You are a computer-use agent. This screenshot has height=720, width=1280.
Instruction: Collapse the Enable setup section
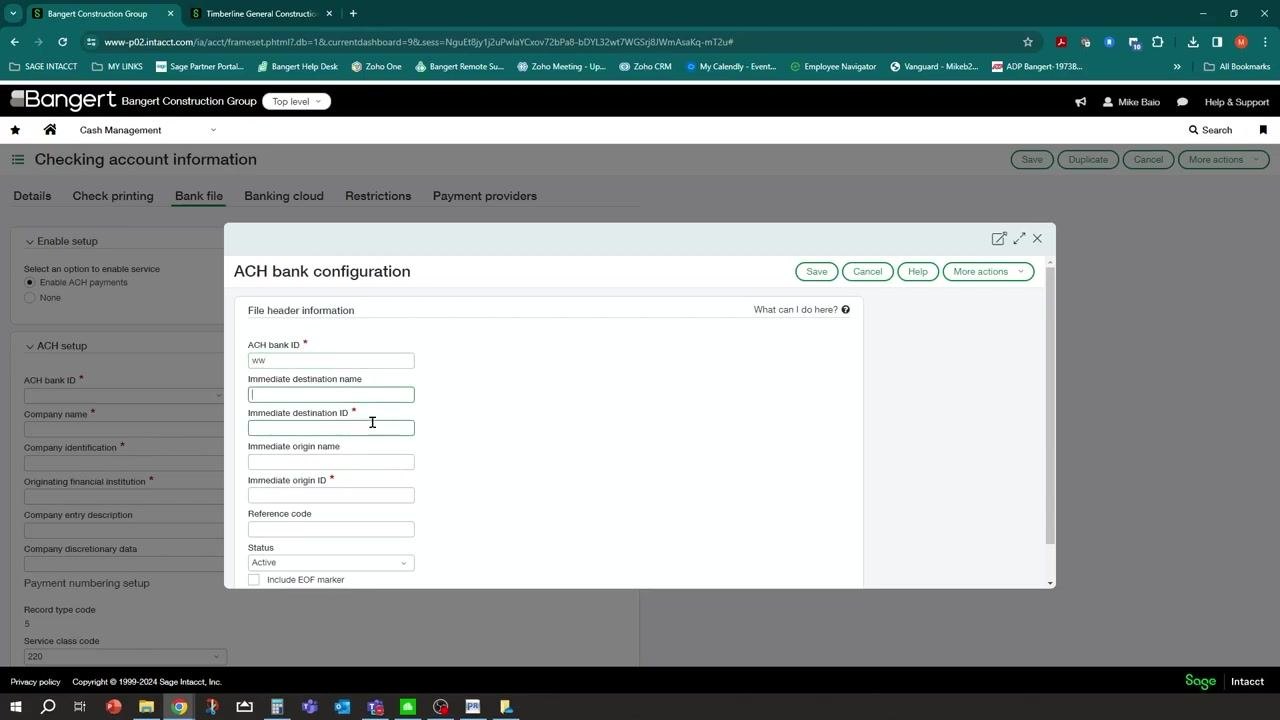[30, 242]
